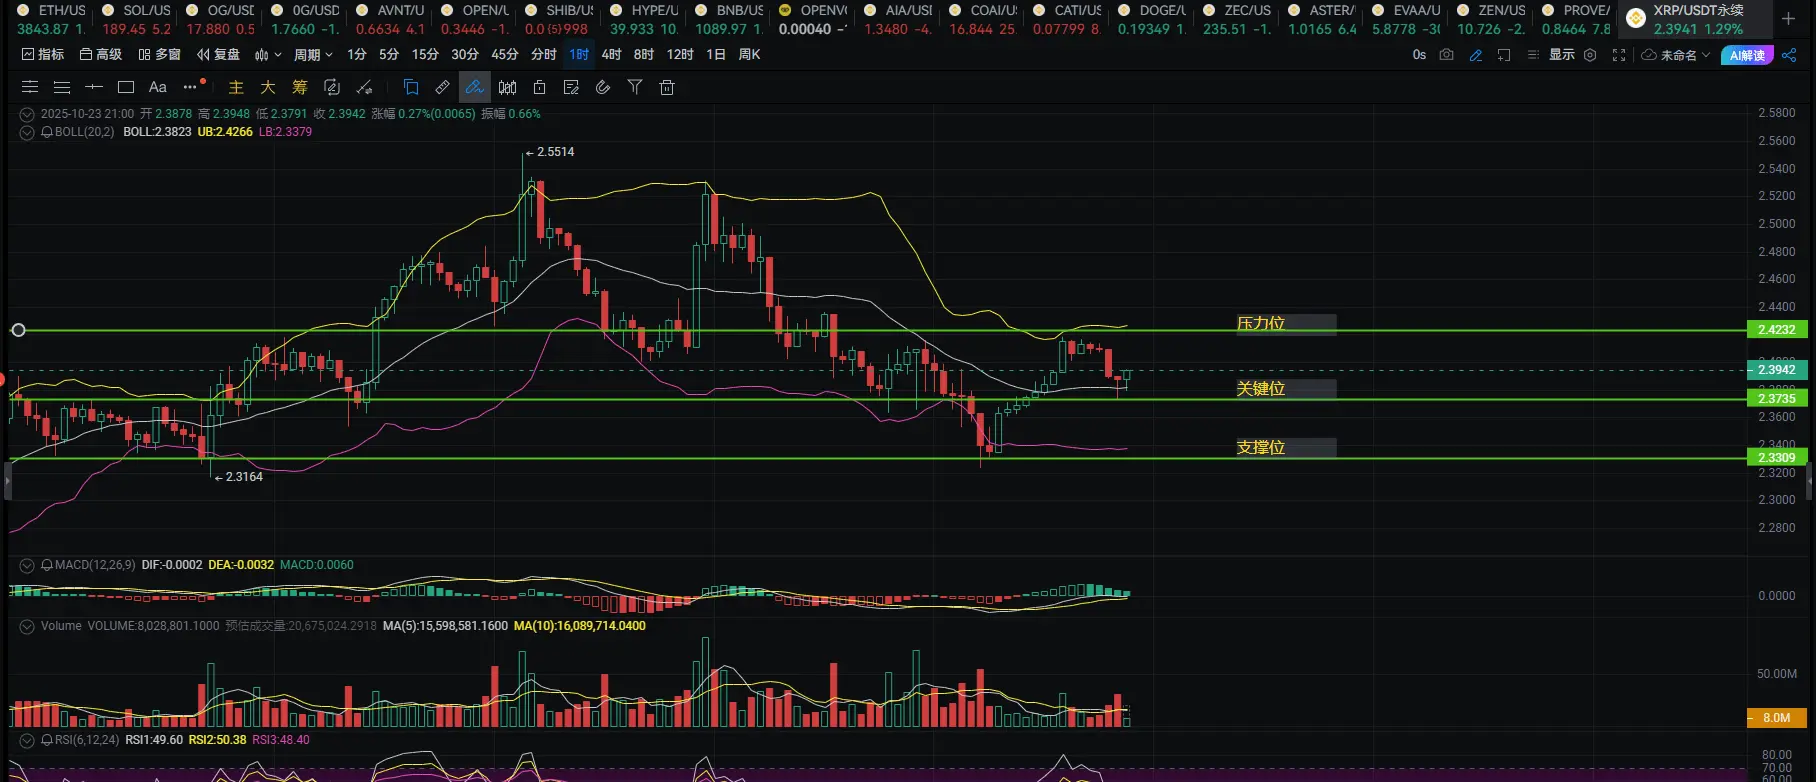Open the 周期 period dropdown
Viewport: 1816px width, 782px height.
[313, 55]
